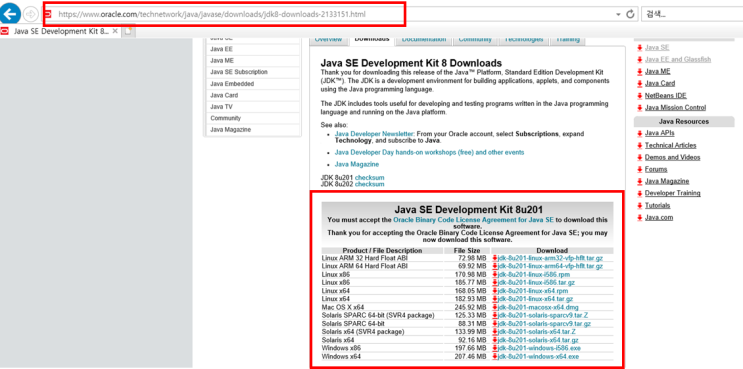Viewport: 743px width, 369px height.
Task: Download jdk-8u201-solaris-x64.tar.gz
Action: click(x=538, y=340)
